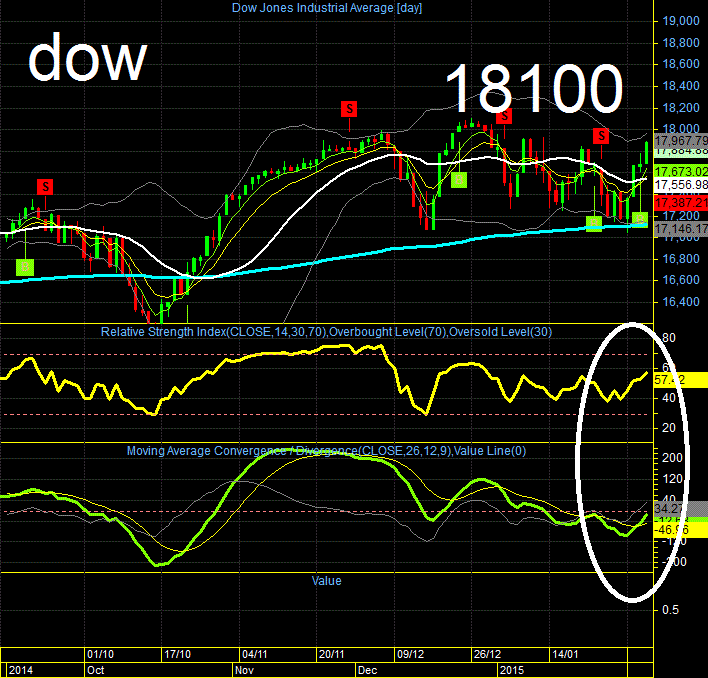This screenshot has height=678, width=708.
Task: Click the Value panel label
Action: coord(326,580)
